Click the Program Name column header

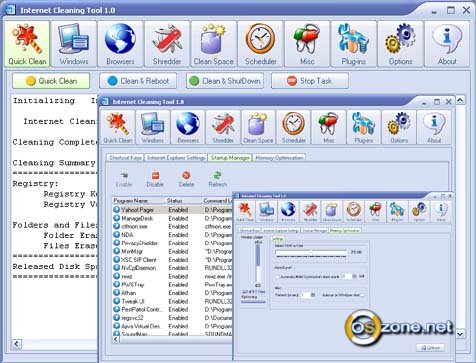pyautogui.click(x=138, y=201)
